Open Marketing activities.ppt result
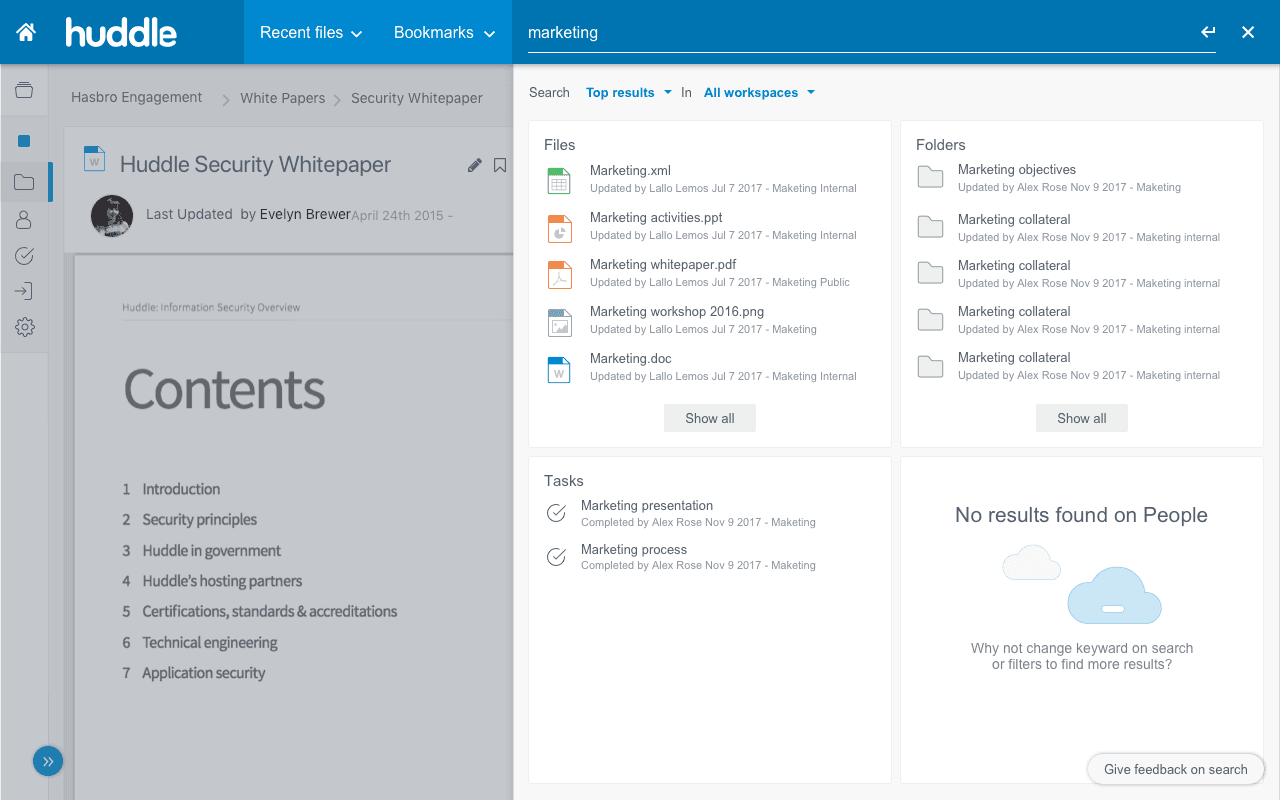 [x=656, y=217]
